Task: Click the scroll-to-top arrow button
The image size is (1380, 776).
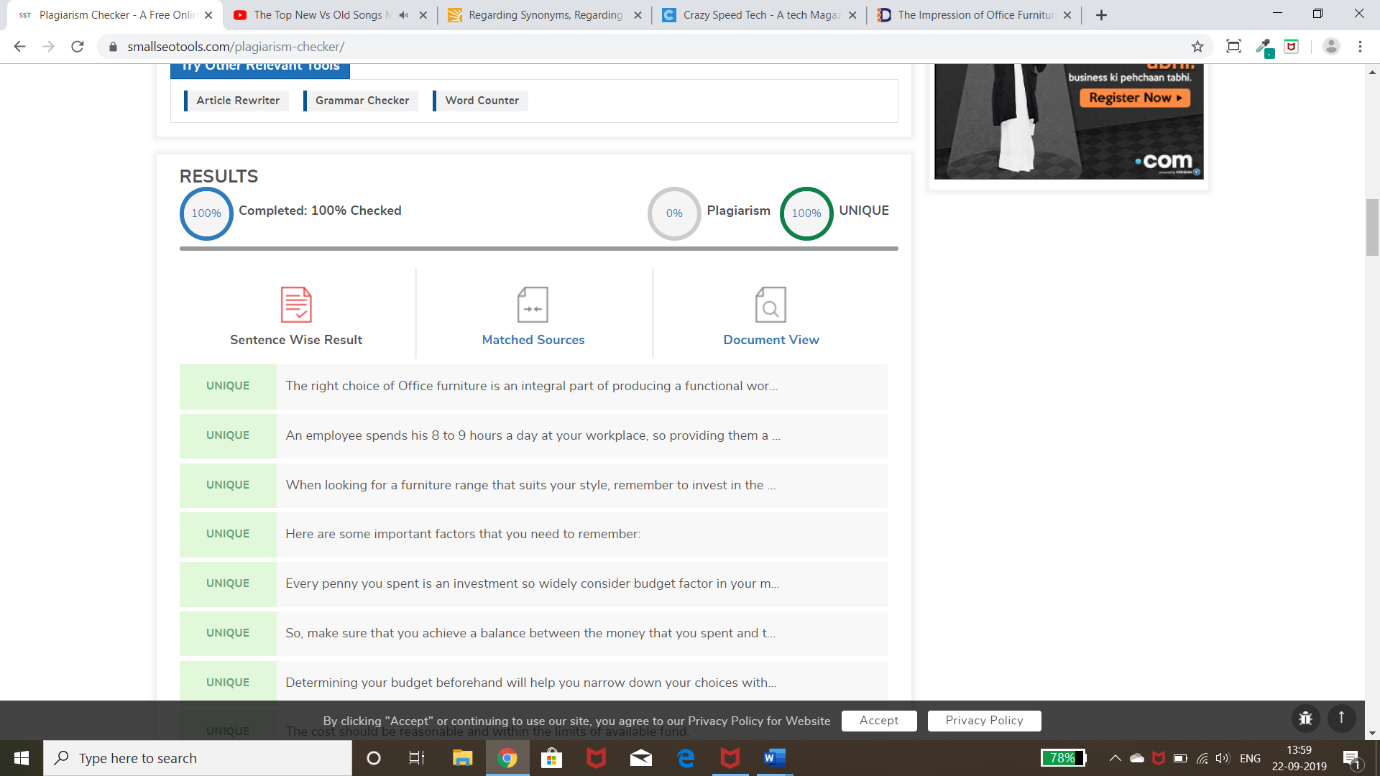Action: pyautogui.click(x=1341, y=717)
